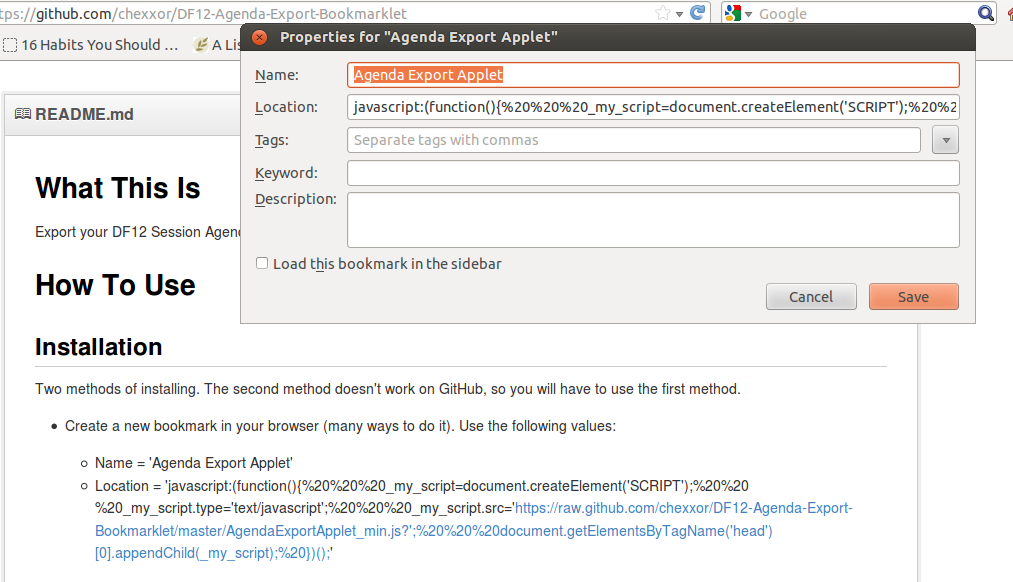This screenshot has width=1013, height=582.
Task: Click 'Create a new bookmark in your browser' text
Action: [x=340, y=426]
